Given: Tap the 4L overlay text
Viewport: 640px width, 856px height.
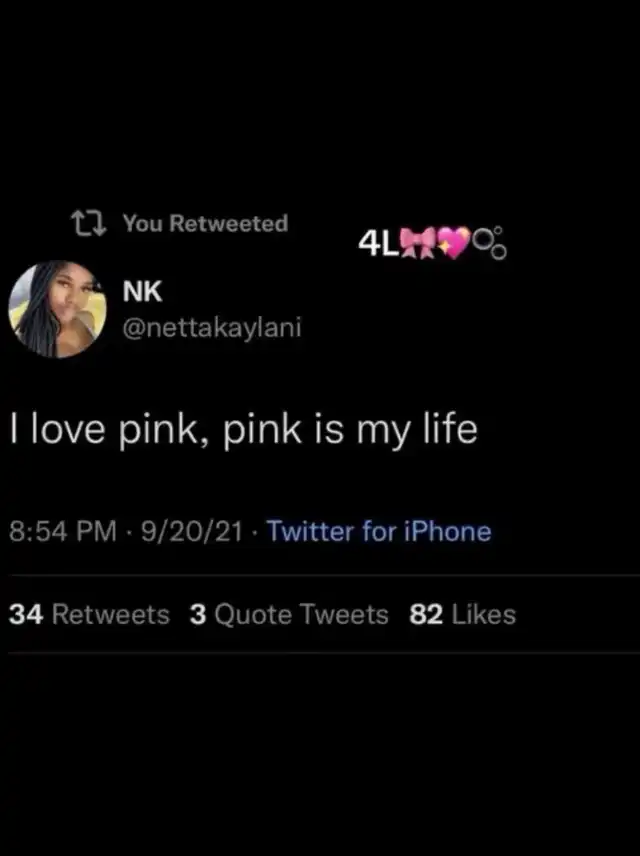Looking at the screenshot, I should [x=379, y=243].
